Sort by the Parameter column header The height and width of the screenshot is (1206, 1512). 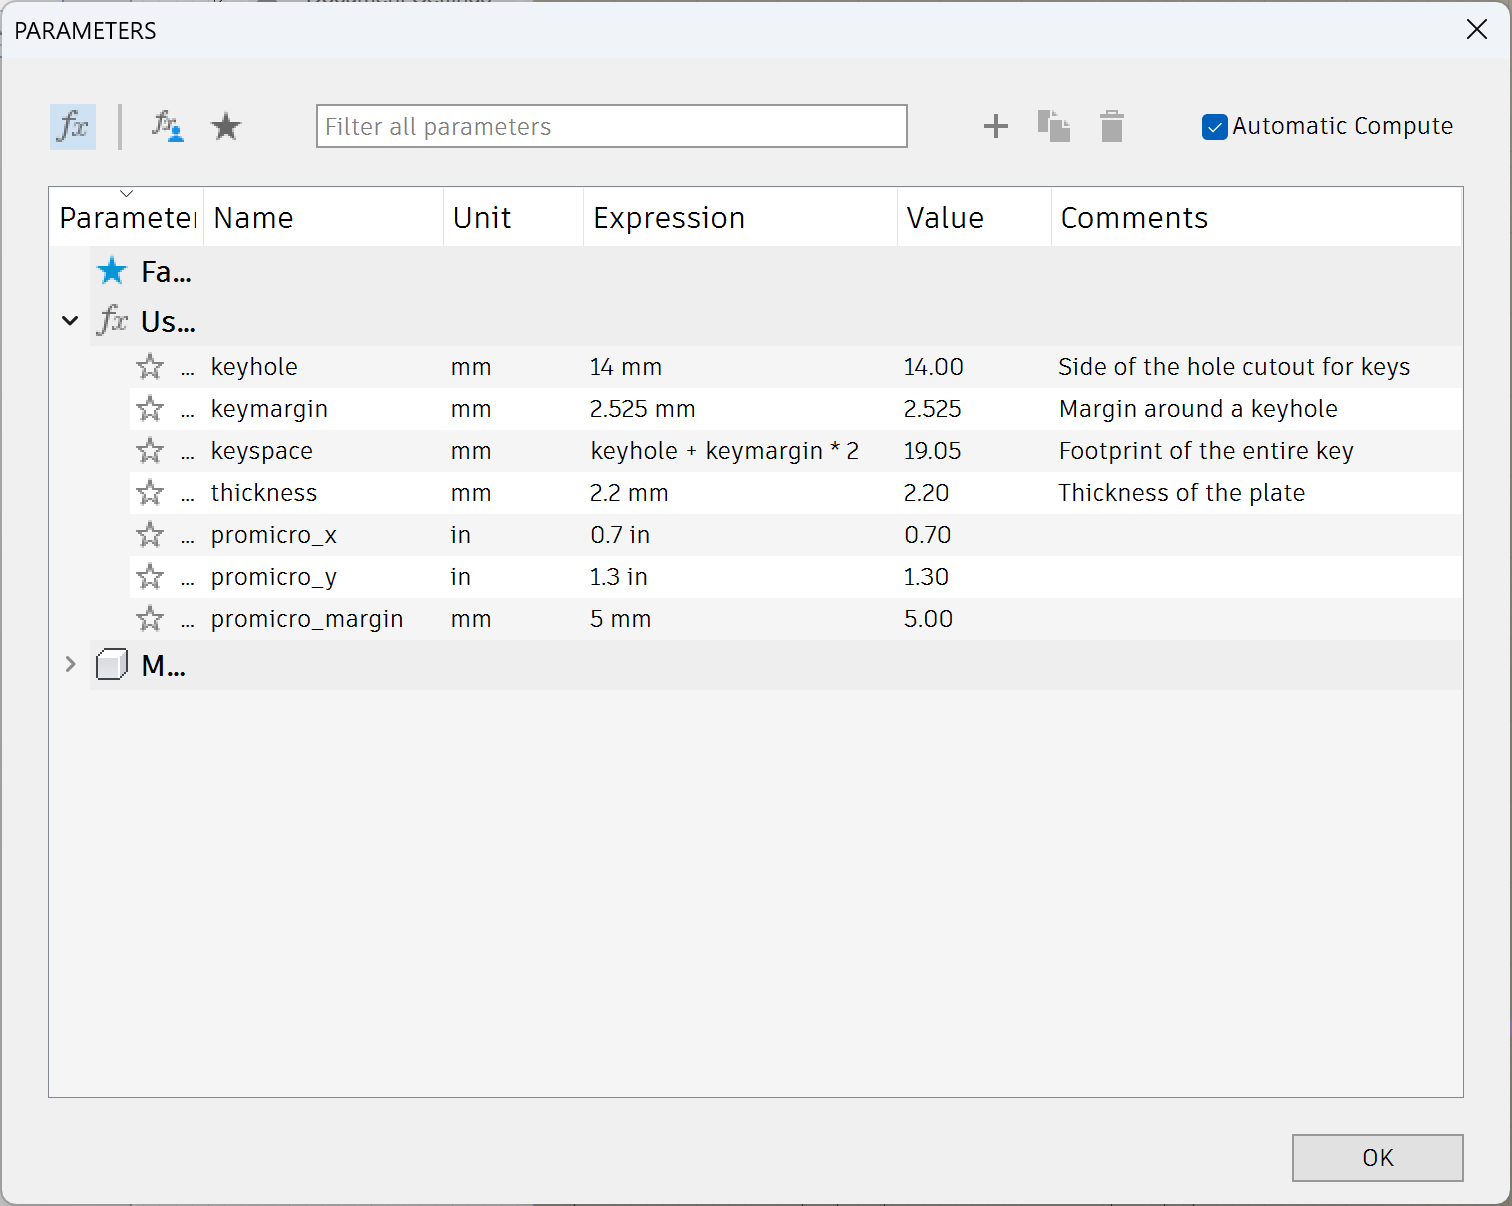tap(127, 218)
